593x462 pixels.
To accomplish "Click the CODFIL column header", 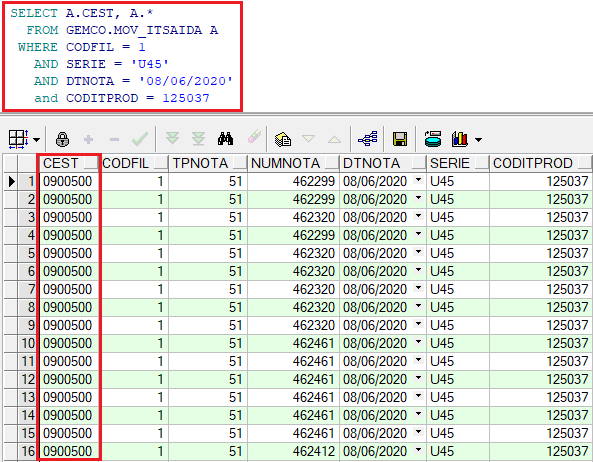I will (x=134, y=163).
